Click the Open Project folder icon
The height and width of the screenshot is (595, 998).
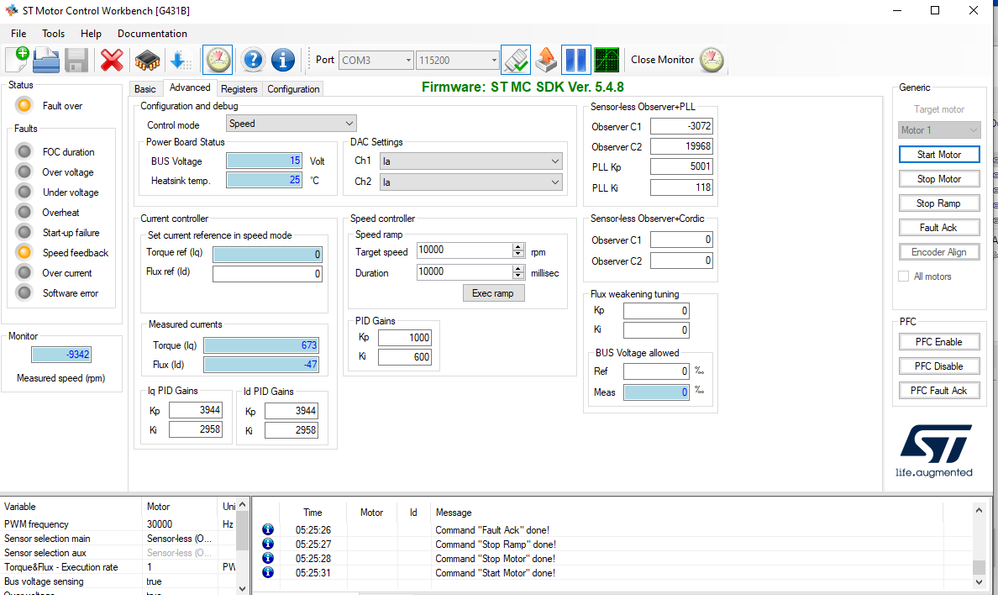point(46,60)
